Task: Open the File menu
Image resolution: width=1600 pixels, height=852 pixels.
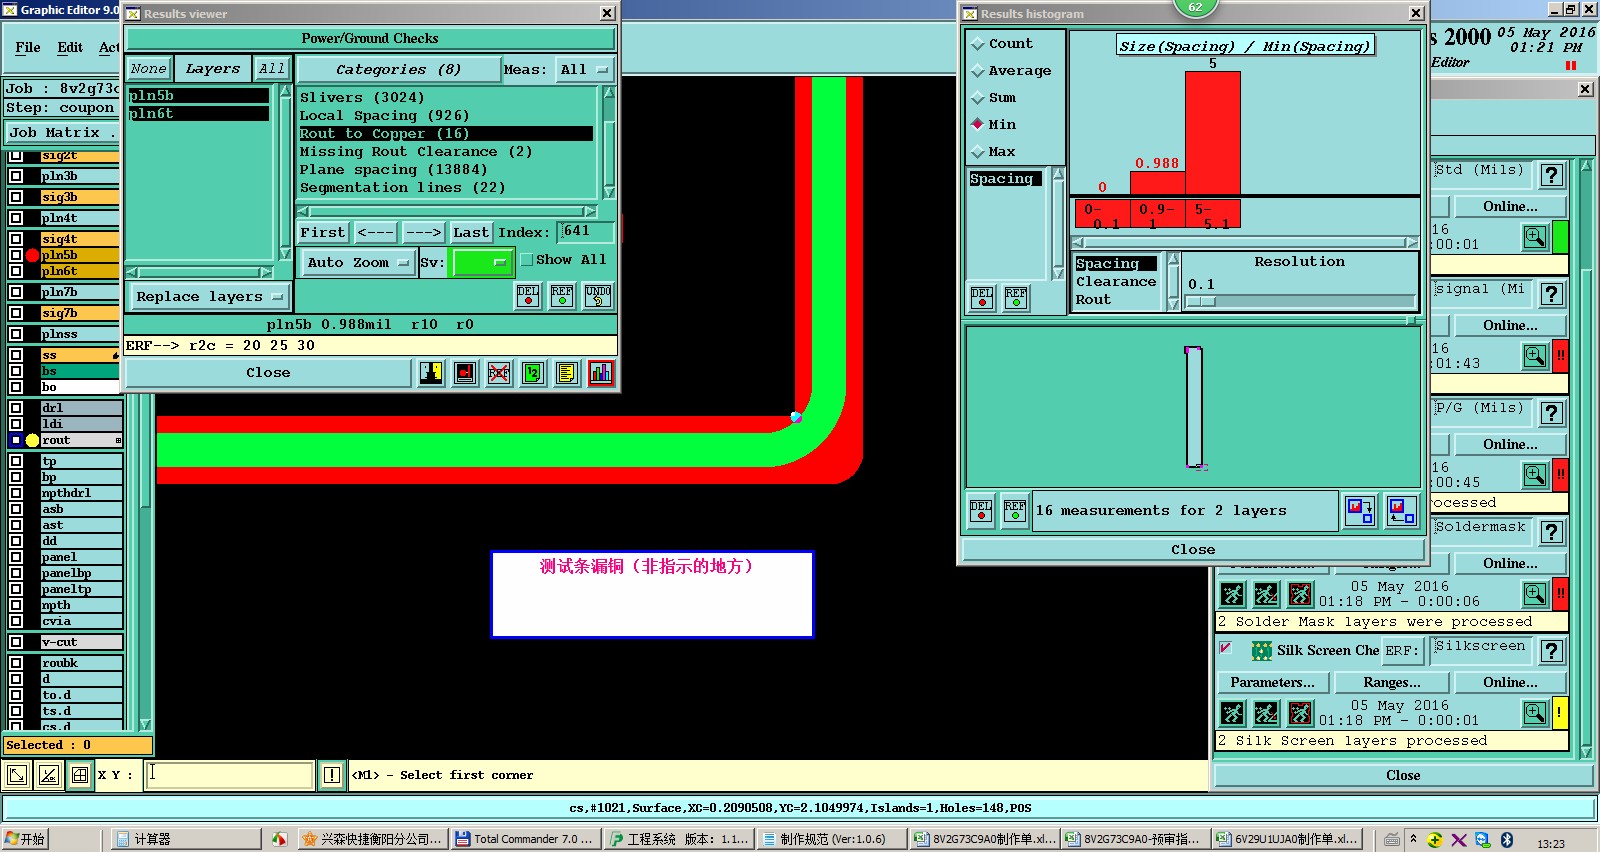Action: point(28,47)
